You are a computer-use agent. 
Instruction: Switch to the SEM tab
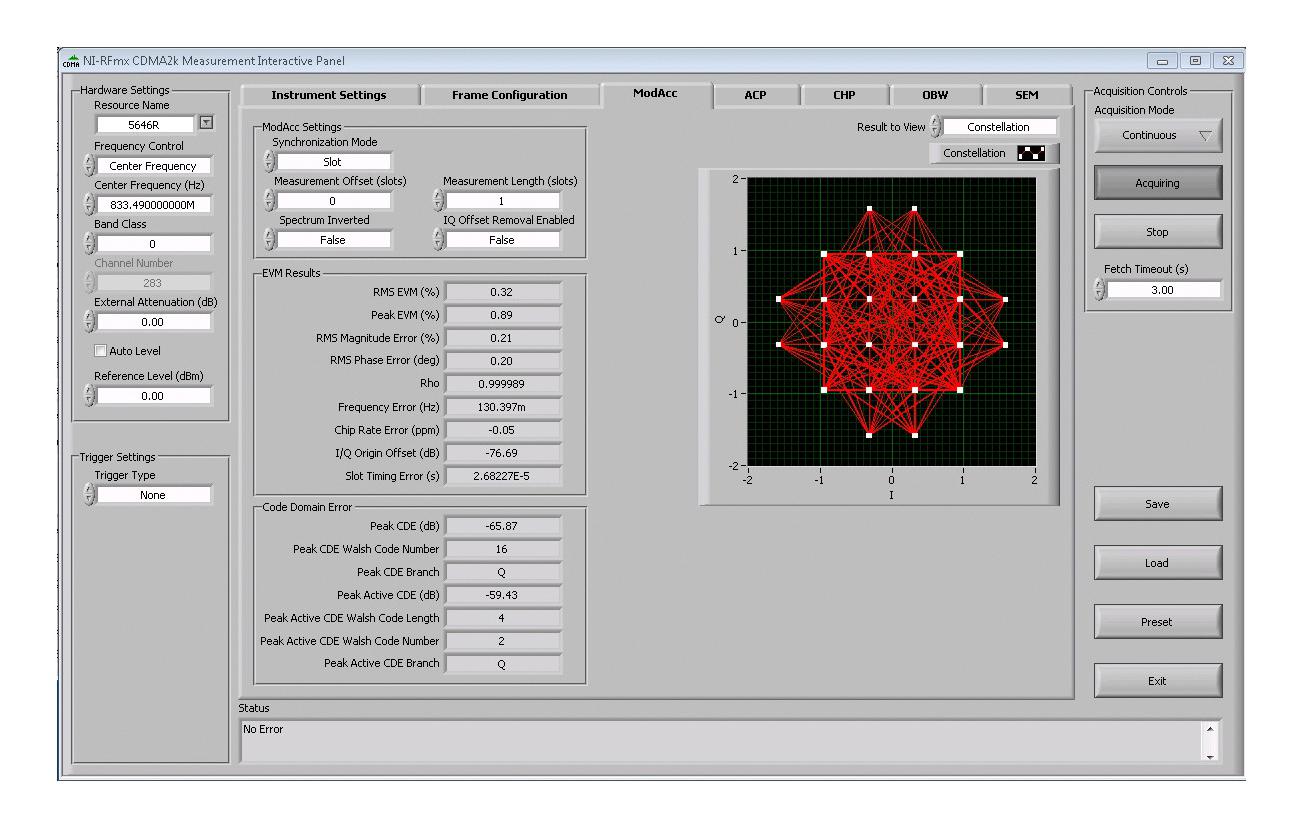(1026, 95)
